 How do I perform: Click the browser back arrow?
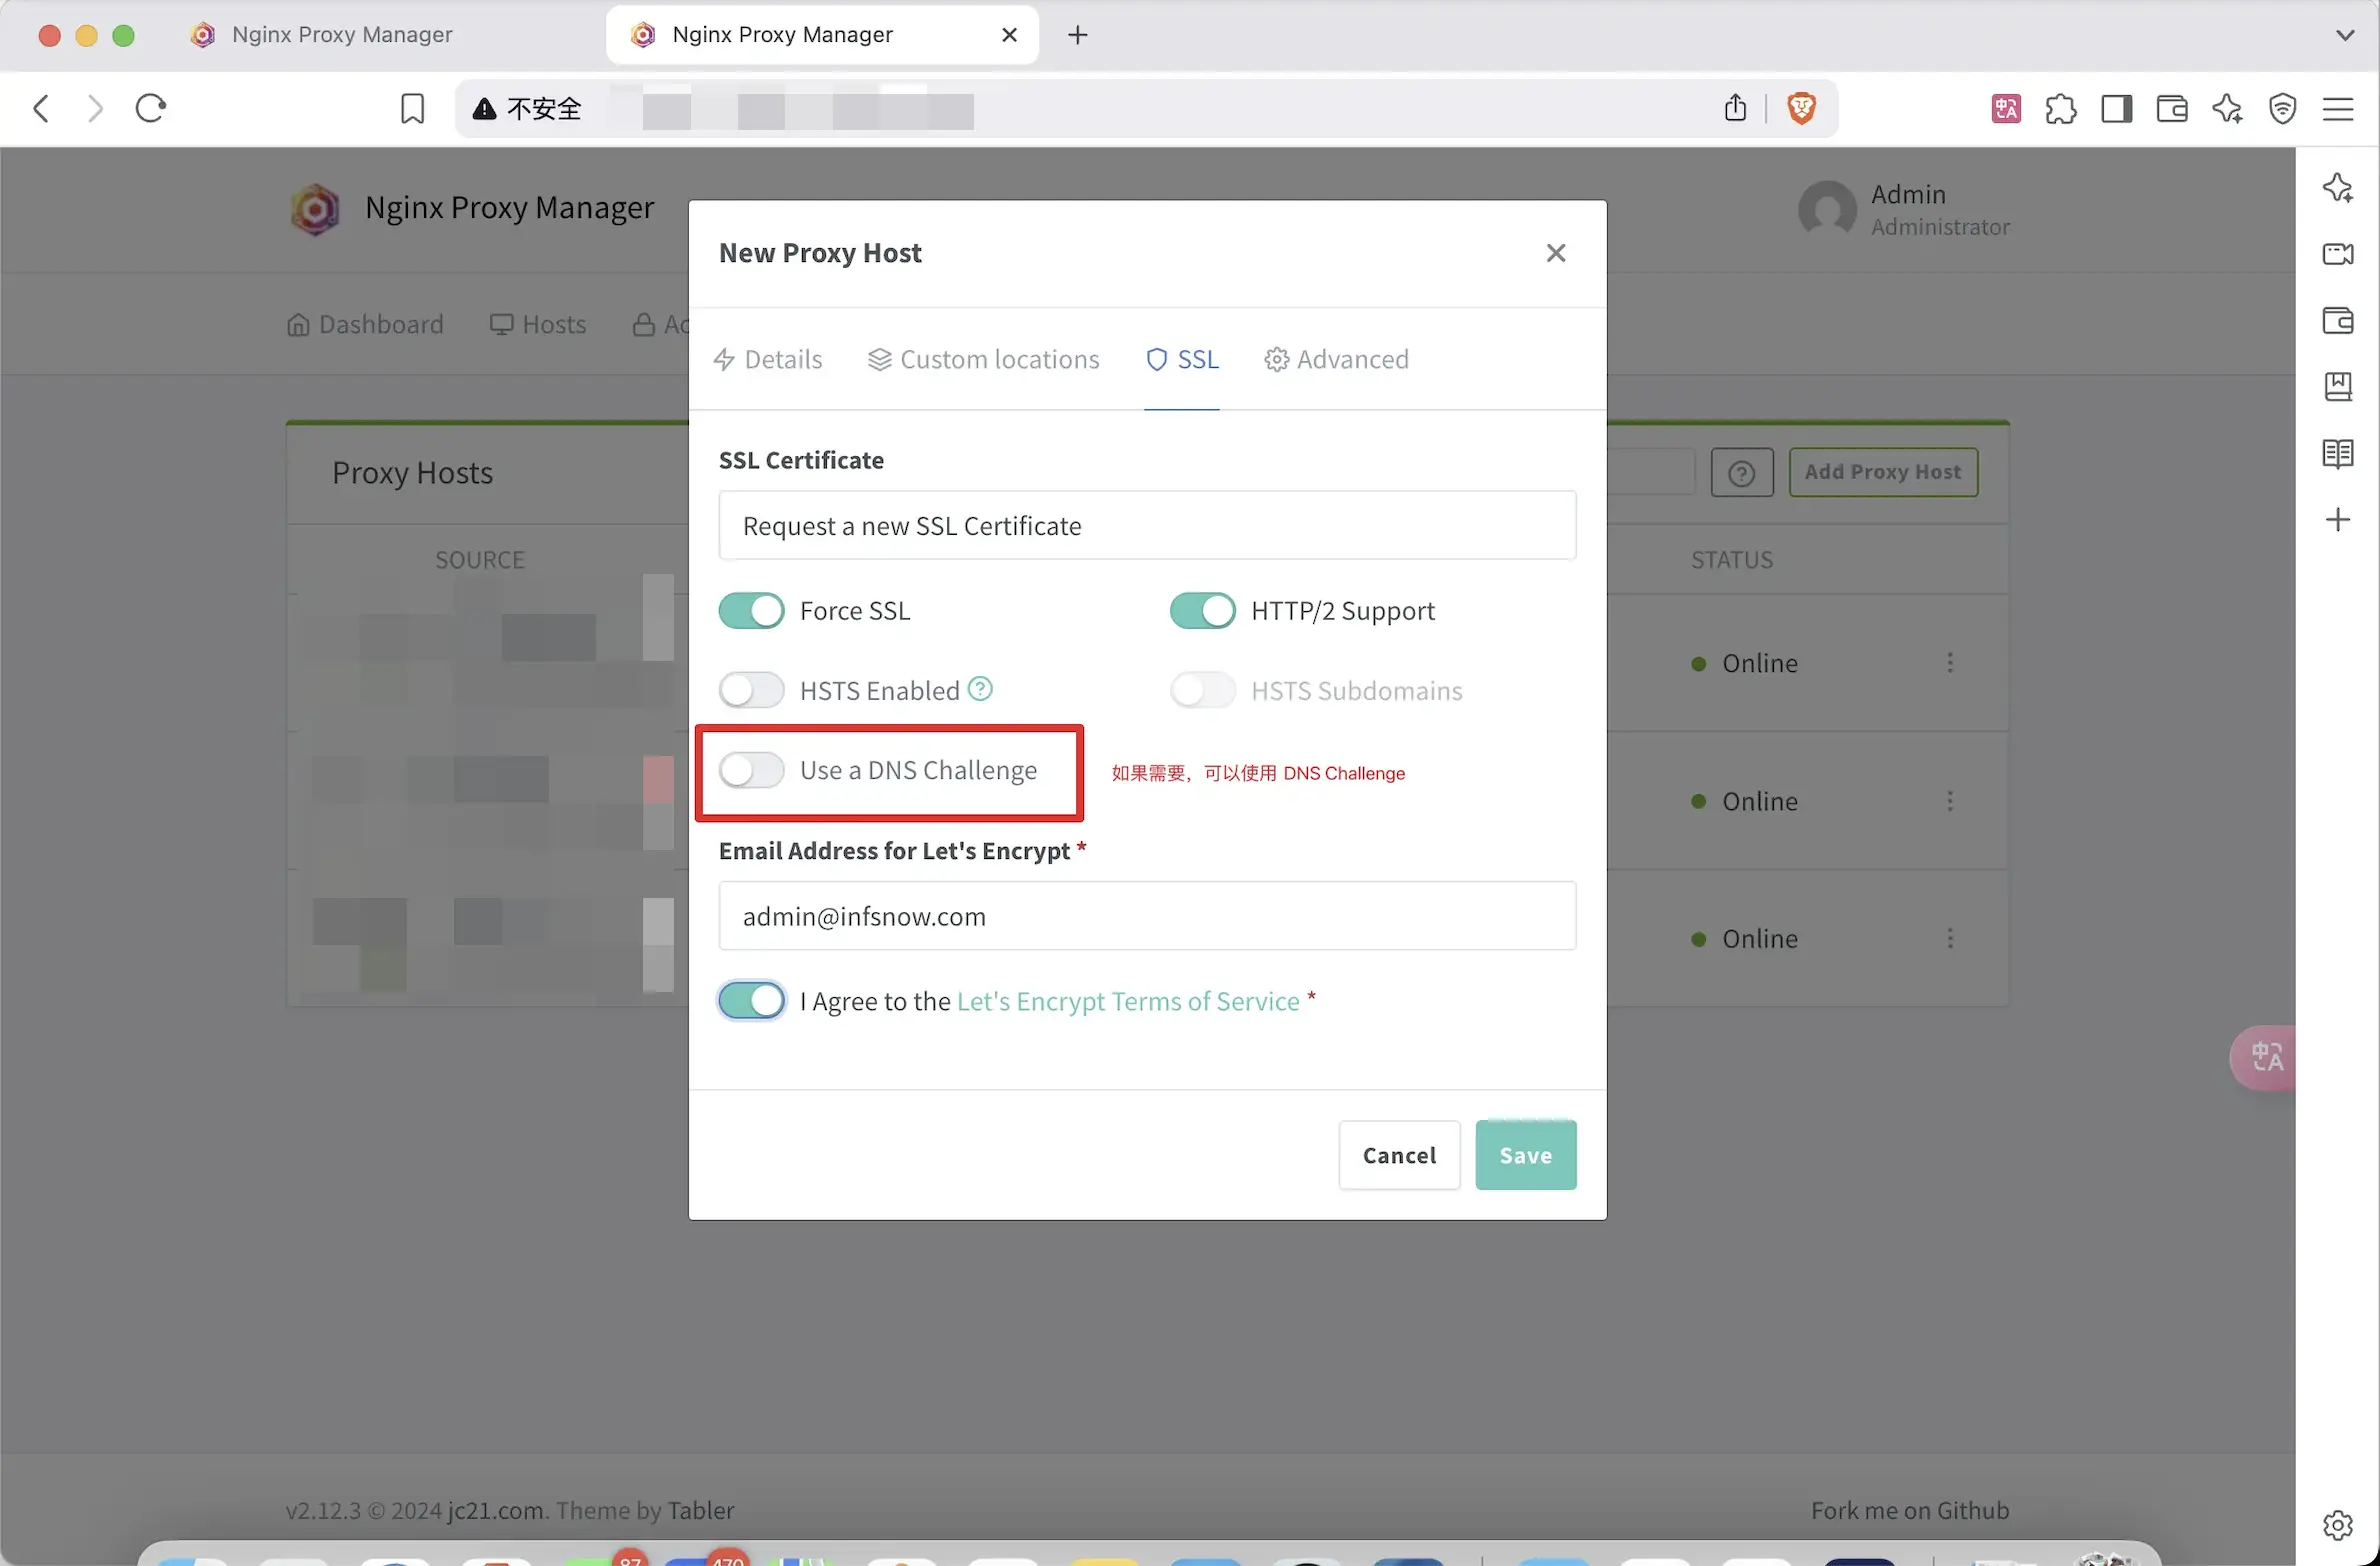click(41, 108)
